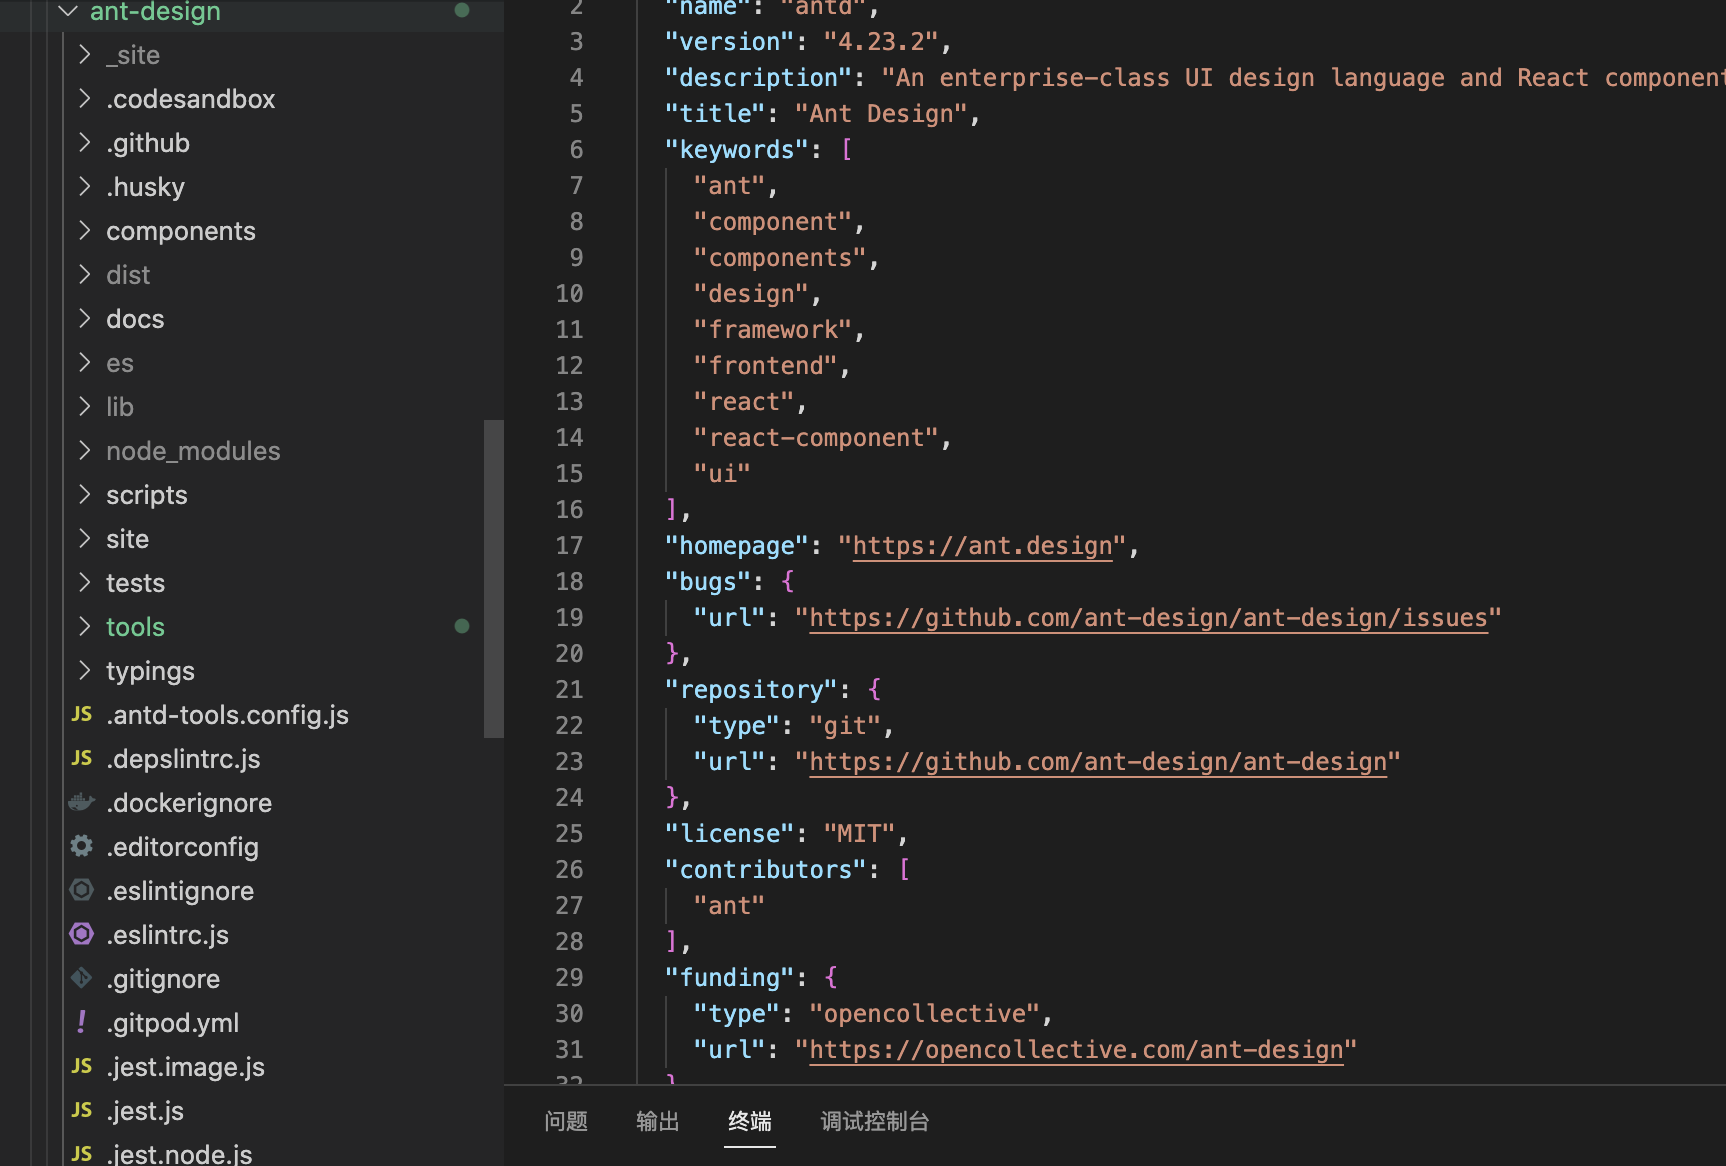Click purple ESLint icon of .eslintrc.js

pyautogui.click(x=82, y=934)
